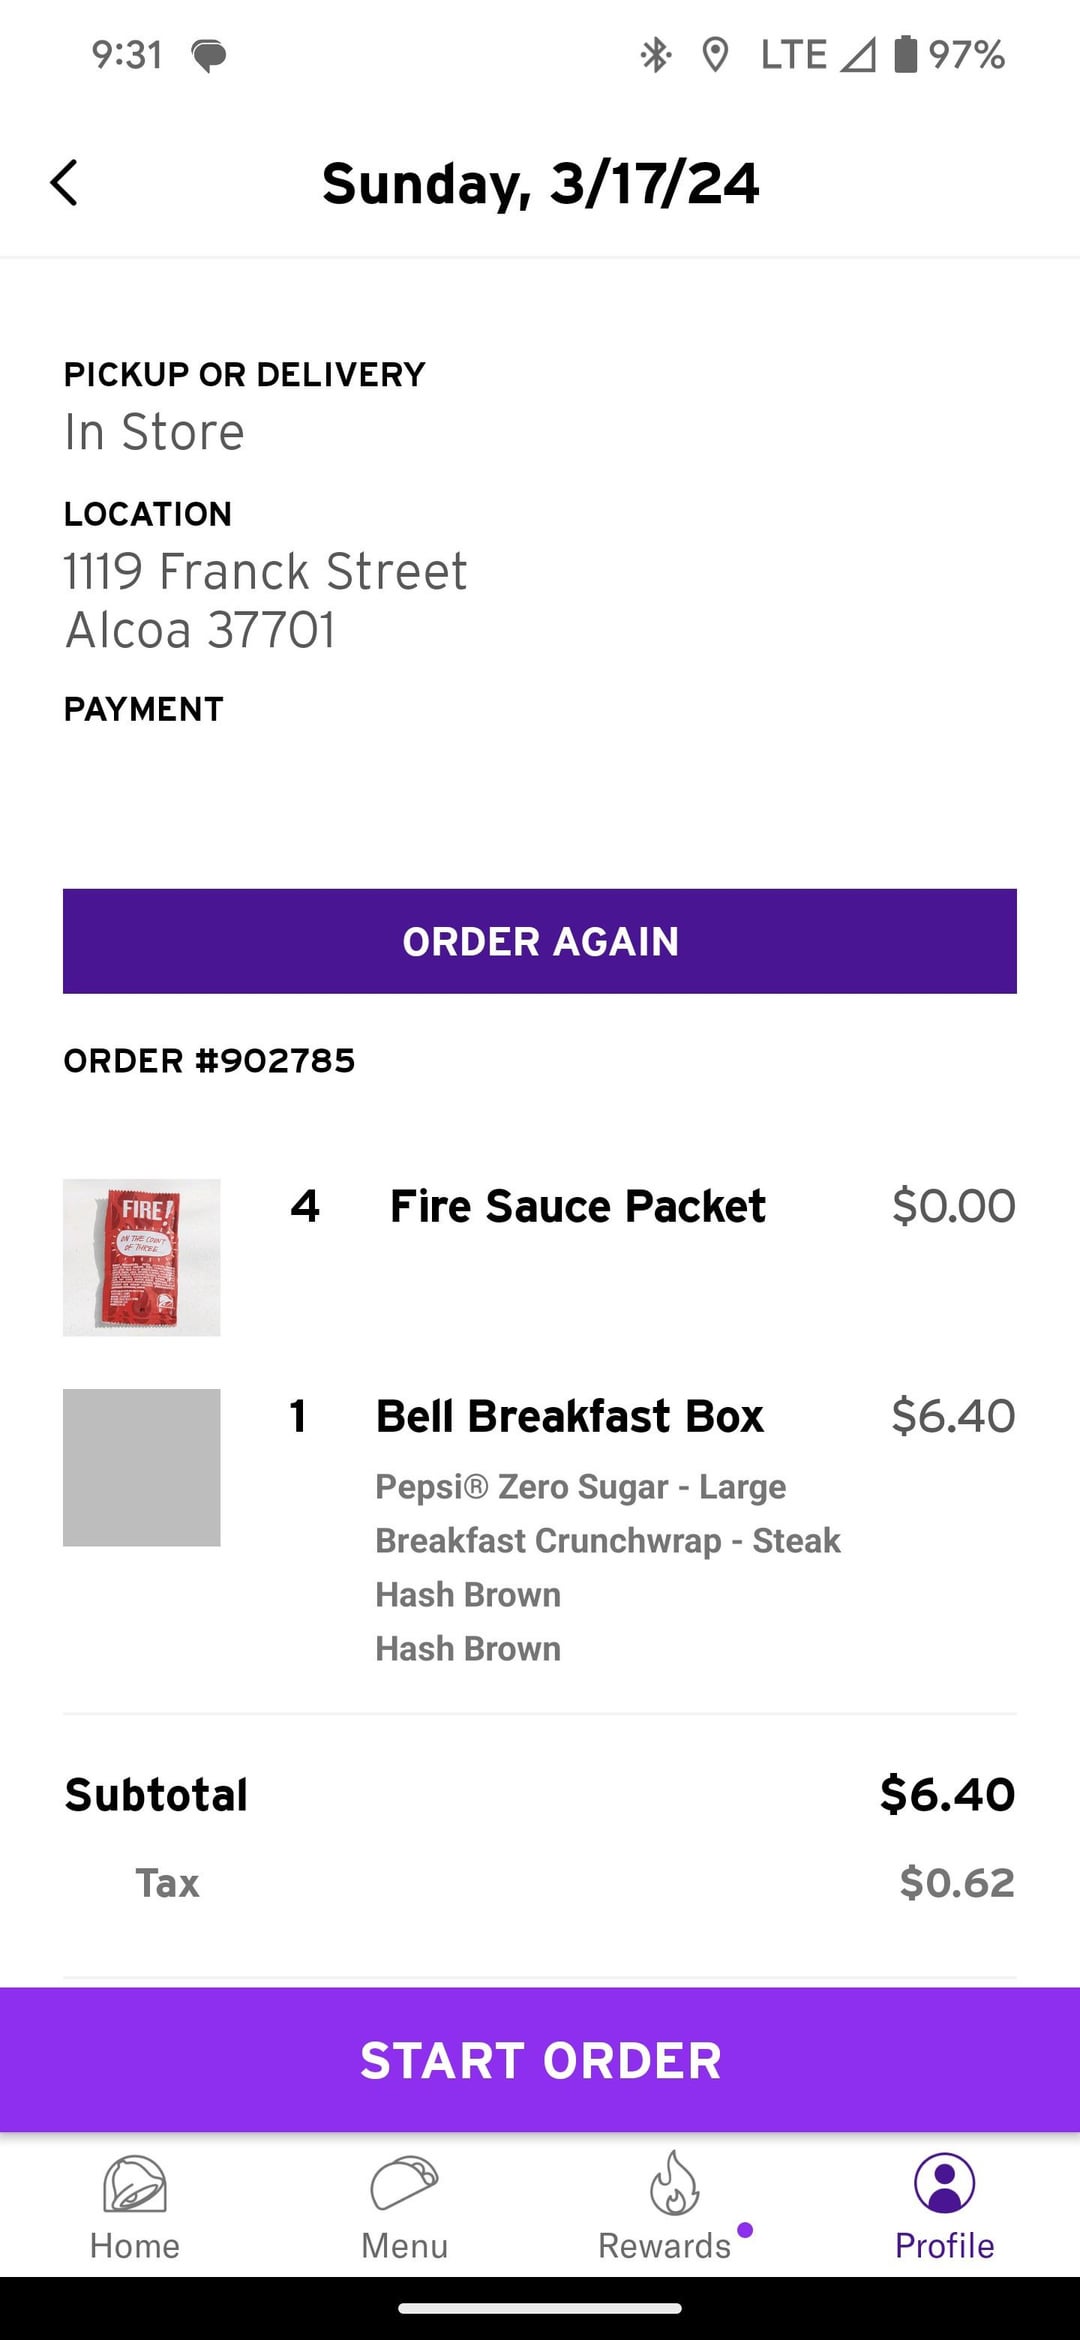The height and width of the screenshot is (2340, 1080).
Task: Tap the Sunday, 3/17/24 header title
Action: [x=540, y=184]
